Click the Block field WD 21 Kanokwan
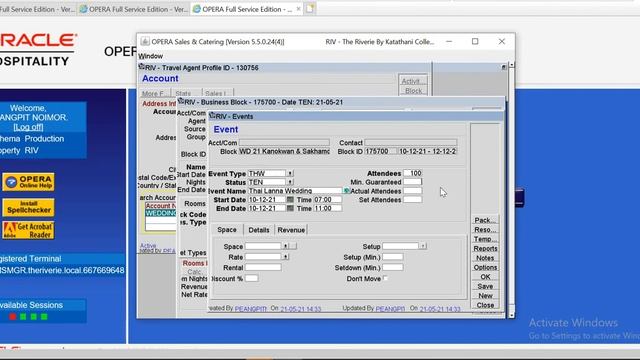The width and height of the screenshot is (640, 360). pos(284,151)
